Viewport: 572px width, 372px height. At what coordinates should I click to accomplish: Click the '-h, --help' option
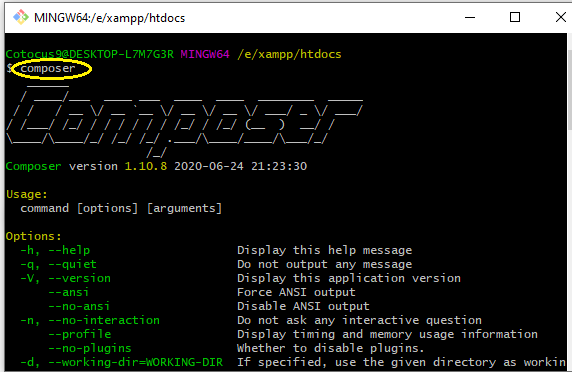pyautogui.click(x=55, y=250)
